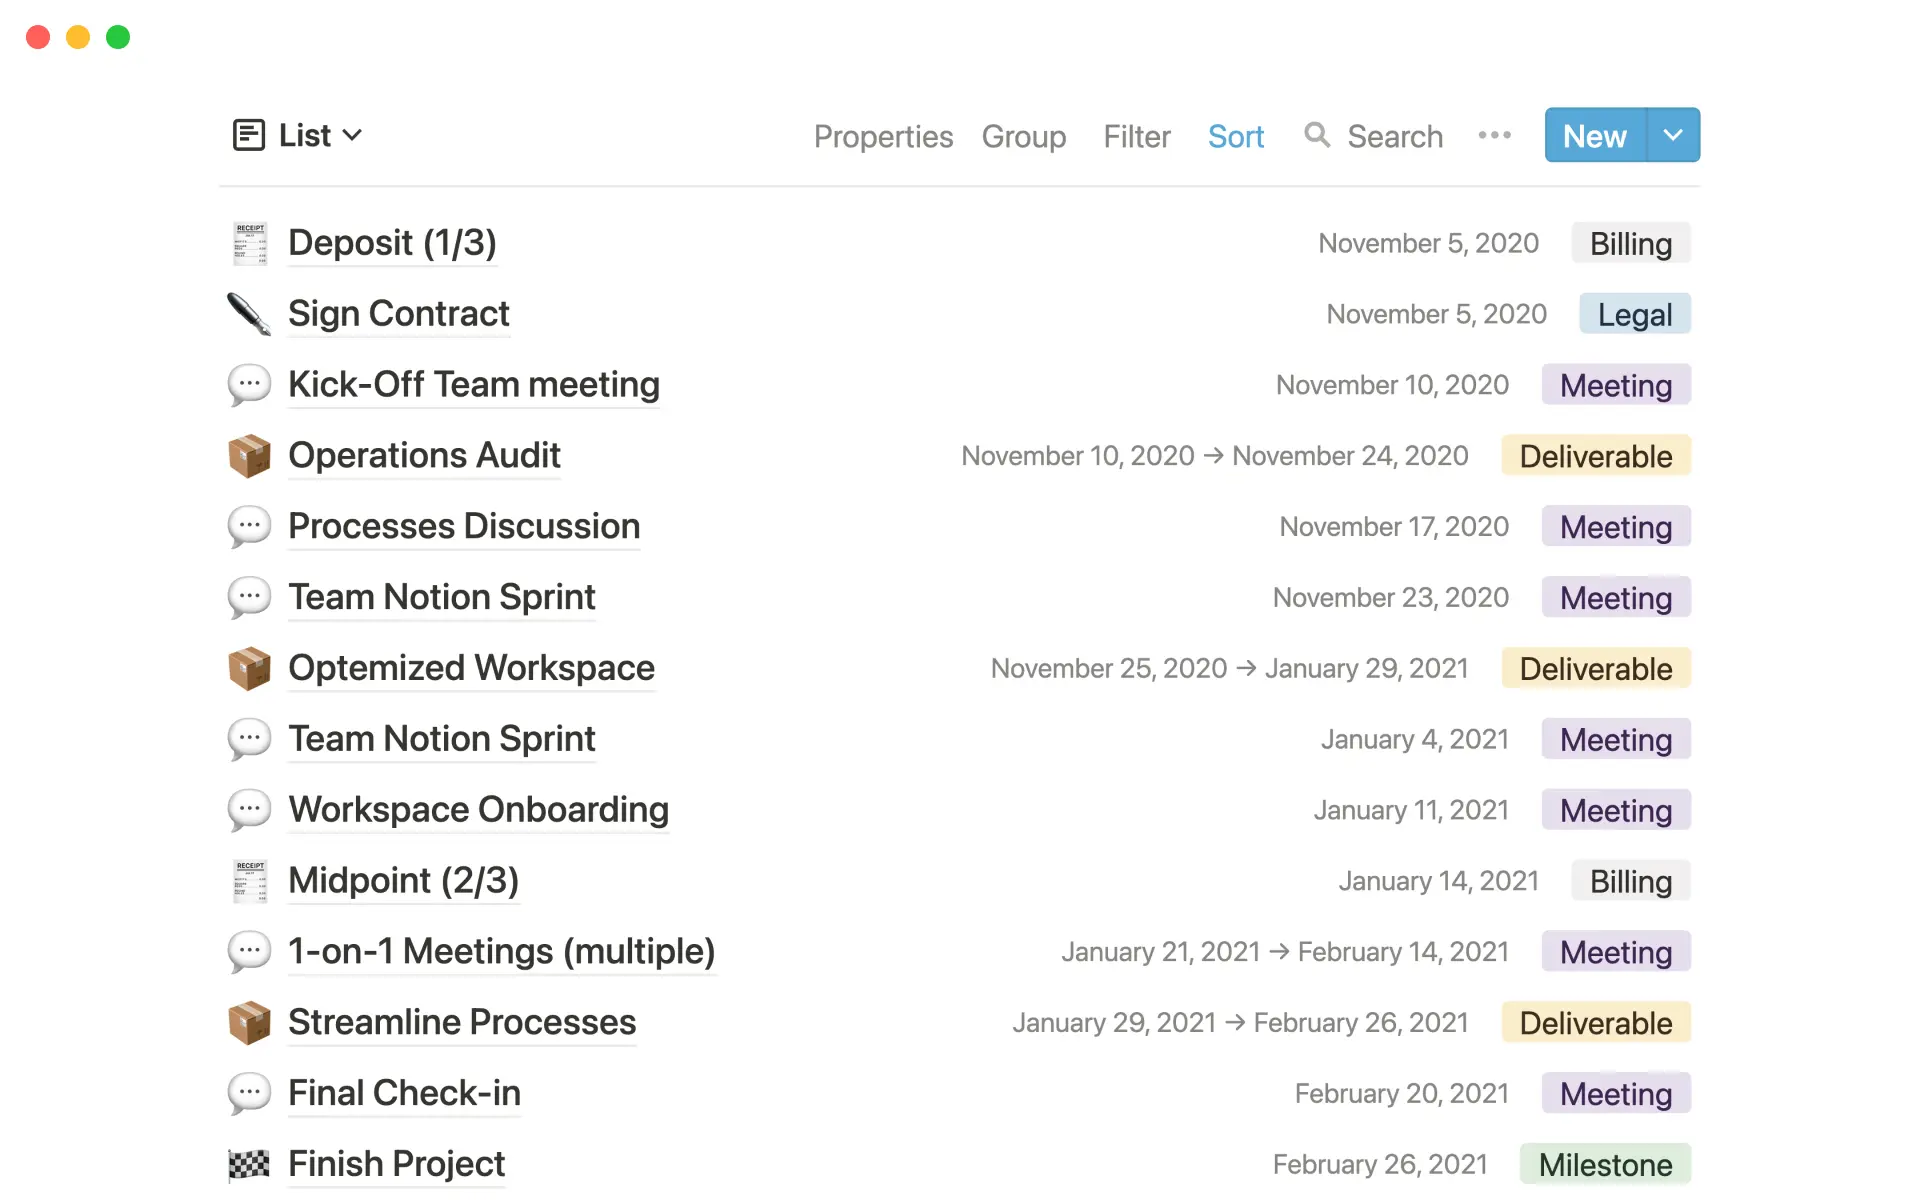The image size is (1920, 1200).
Task: Click the speech bubble icon for Final Check-in
Action: 250,1093
